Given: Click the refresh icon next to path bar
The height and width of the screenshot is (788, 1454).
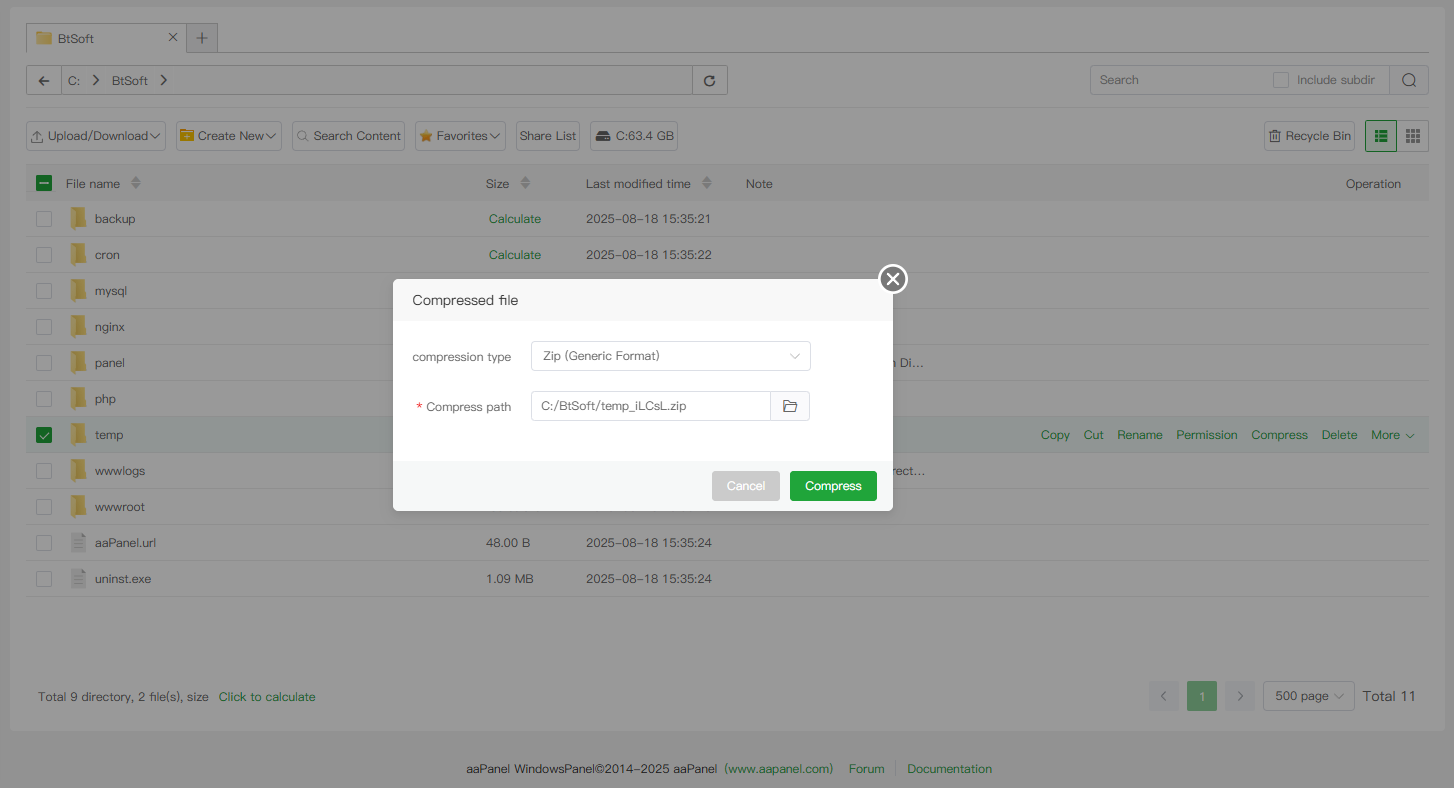Looking at the screenshot, I should [710, 81].
